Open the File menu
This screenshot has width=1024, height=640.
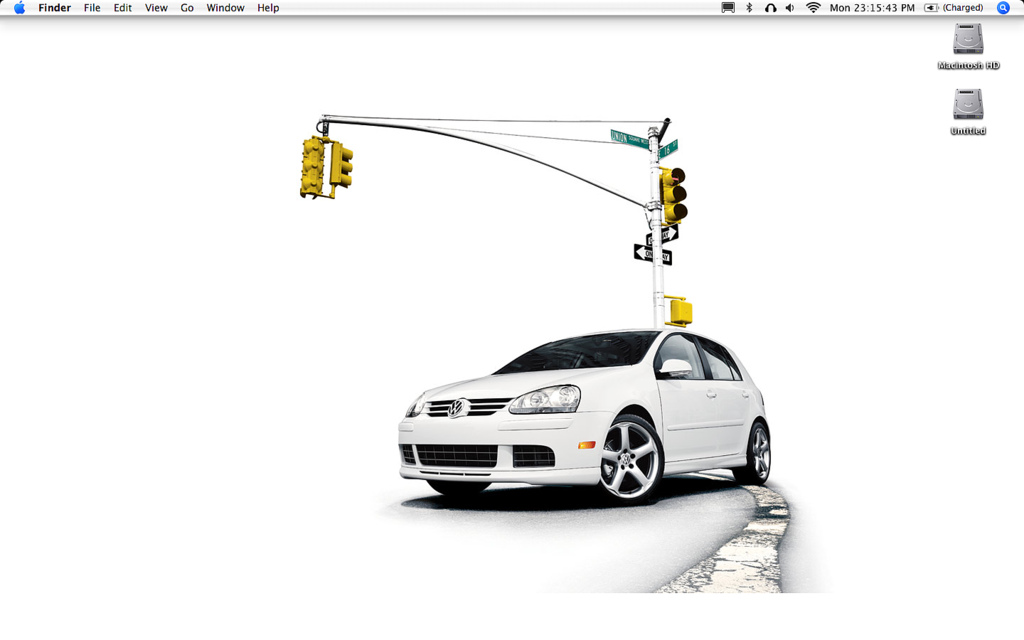(92, 8)
